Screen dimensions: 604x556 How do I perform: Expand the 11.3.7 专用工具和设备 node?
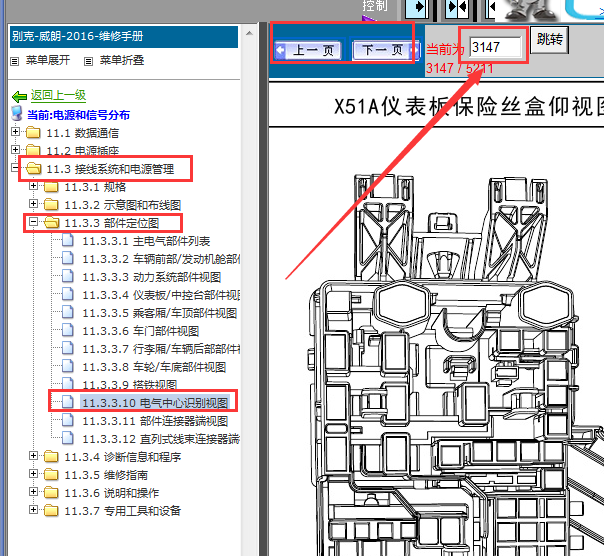tap(34, 509)
